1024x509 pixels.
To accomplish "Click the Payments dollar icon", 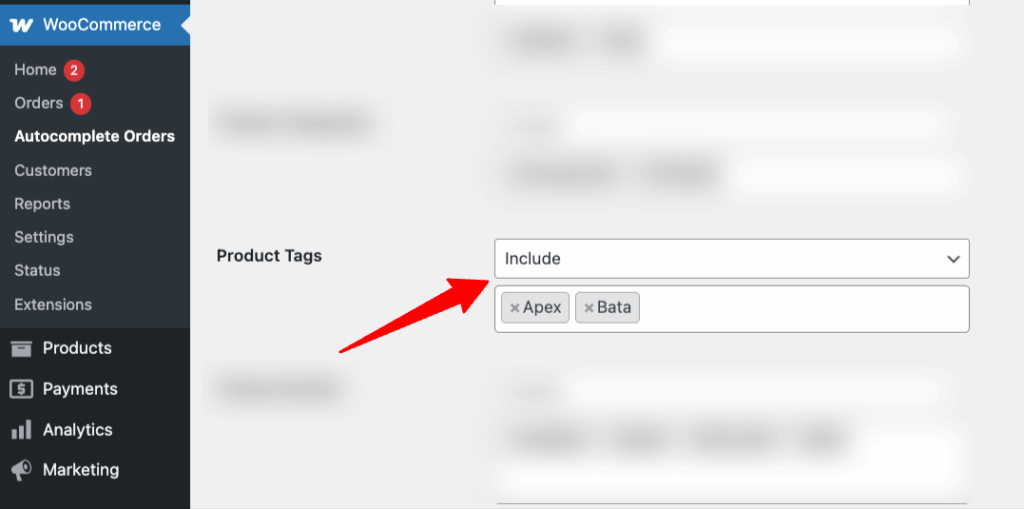I will (21, 389).
